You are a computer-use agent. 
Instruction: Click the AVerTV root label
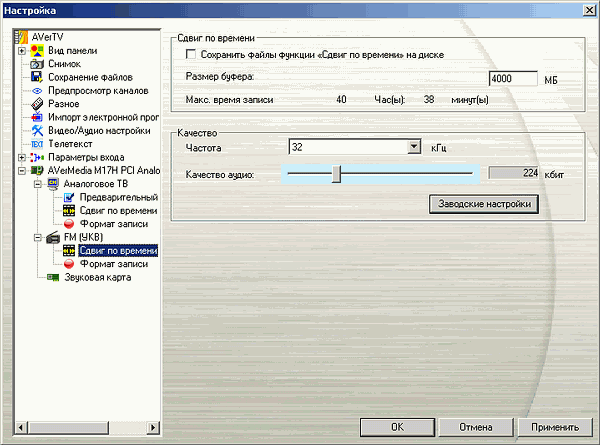47,37
